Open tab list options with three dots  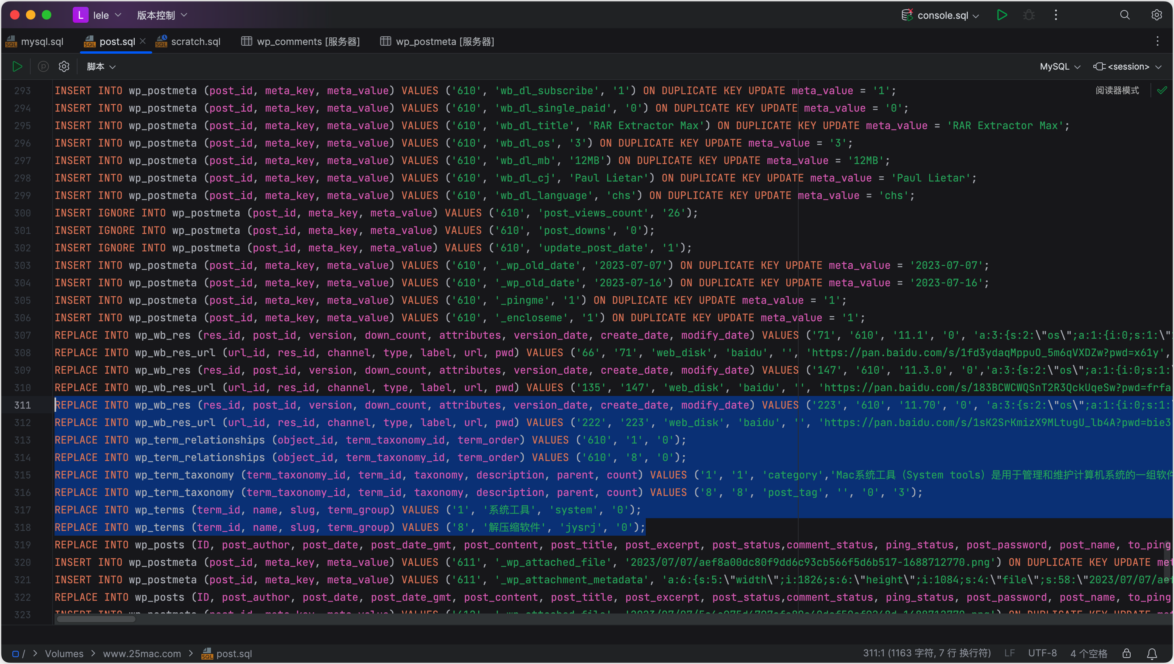pos(1157,41)
